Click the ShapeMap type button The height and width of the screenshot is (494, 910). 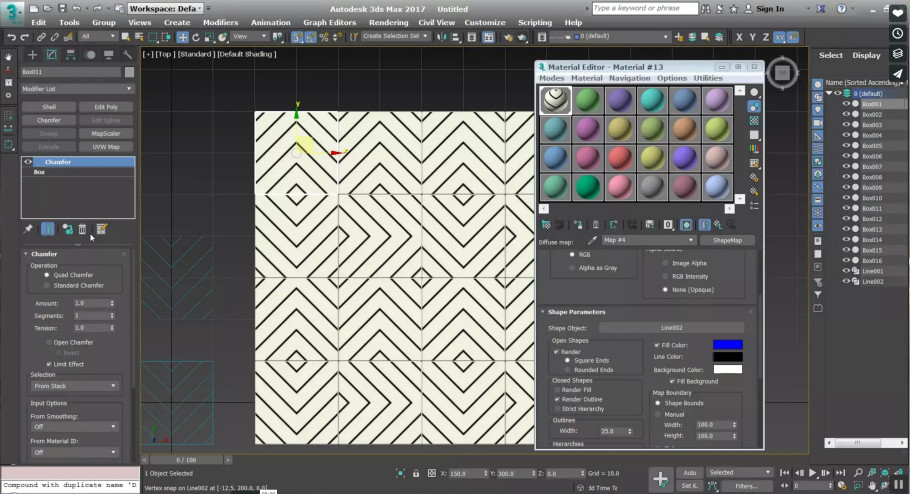tap(727, 240)
